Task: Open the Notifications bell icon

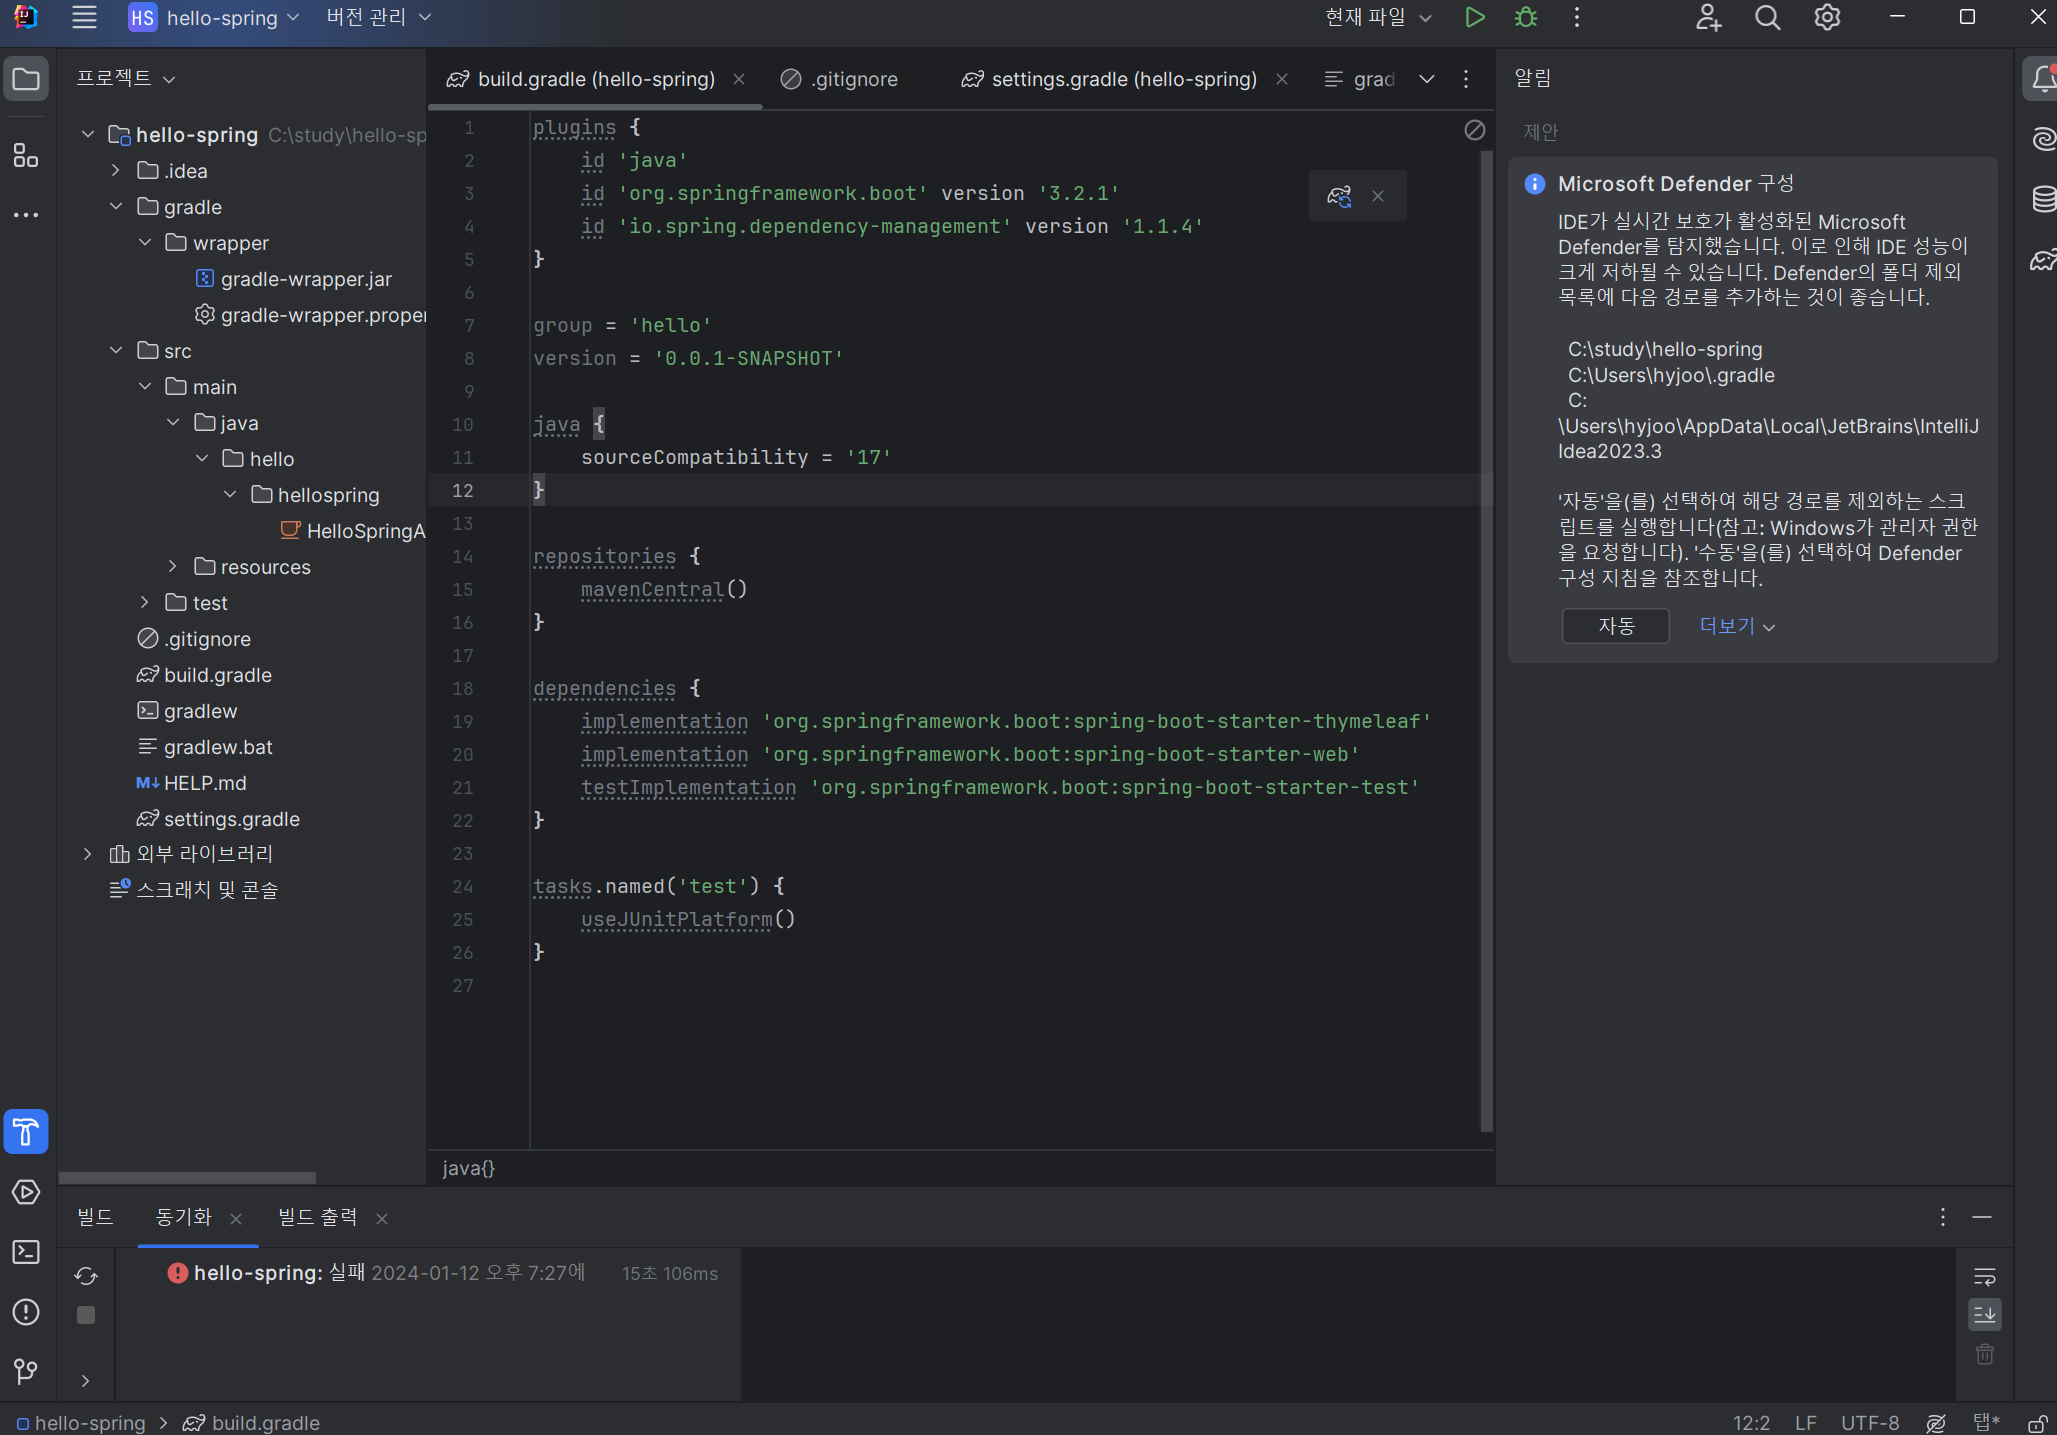Action: [2042, 79]
